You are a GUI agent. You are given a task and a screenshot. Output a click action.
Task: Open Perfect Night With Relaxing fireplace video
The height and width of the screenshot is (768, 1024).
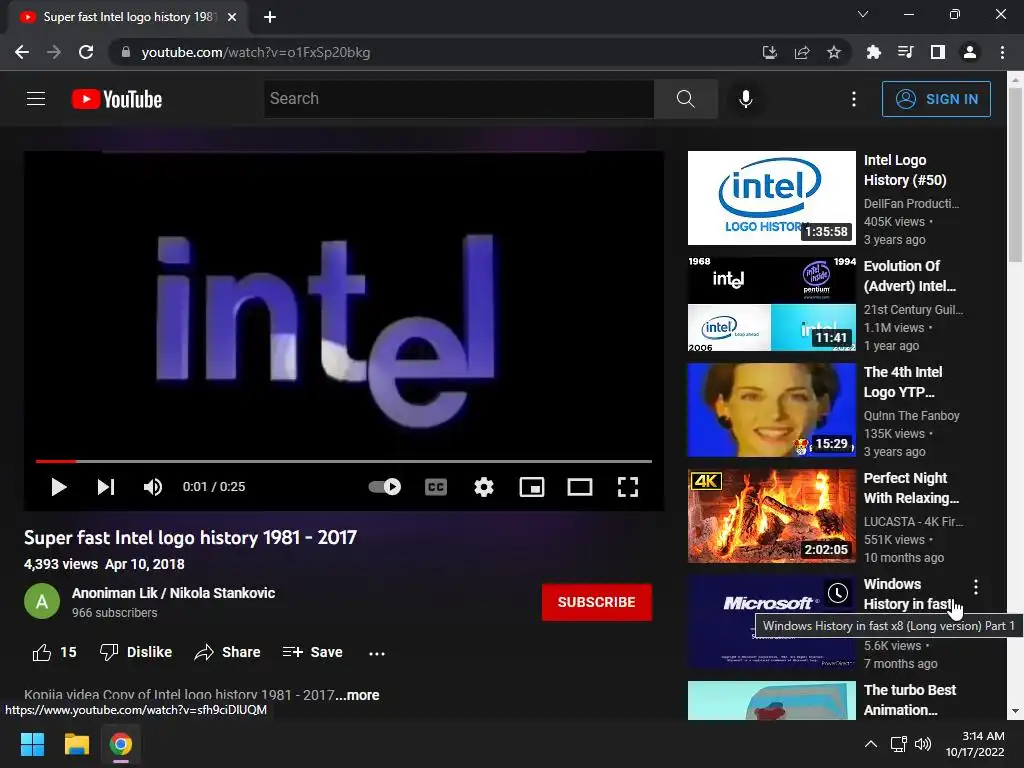tap(771, 516)
